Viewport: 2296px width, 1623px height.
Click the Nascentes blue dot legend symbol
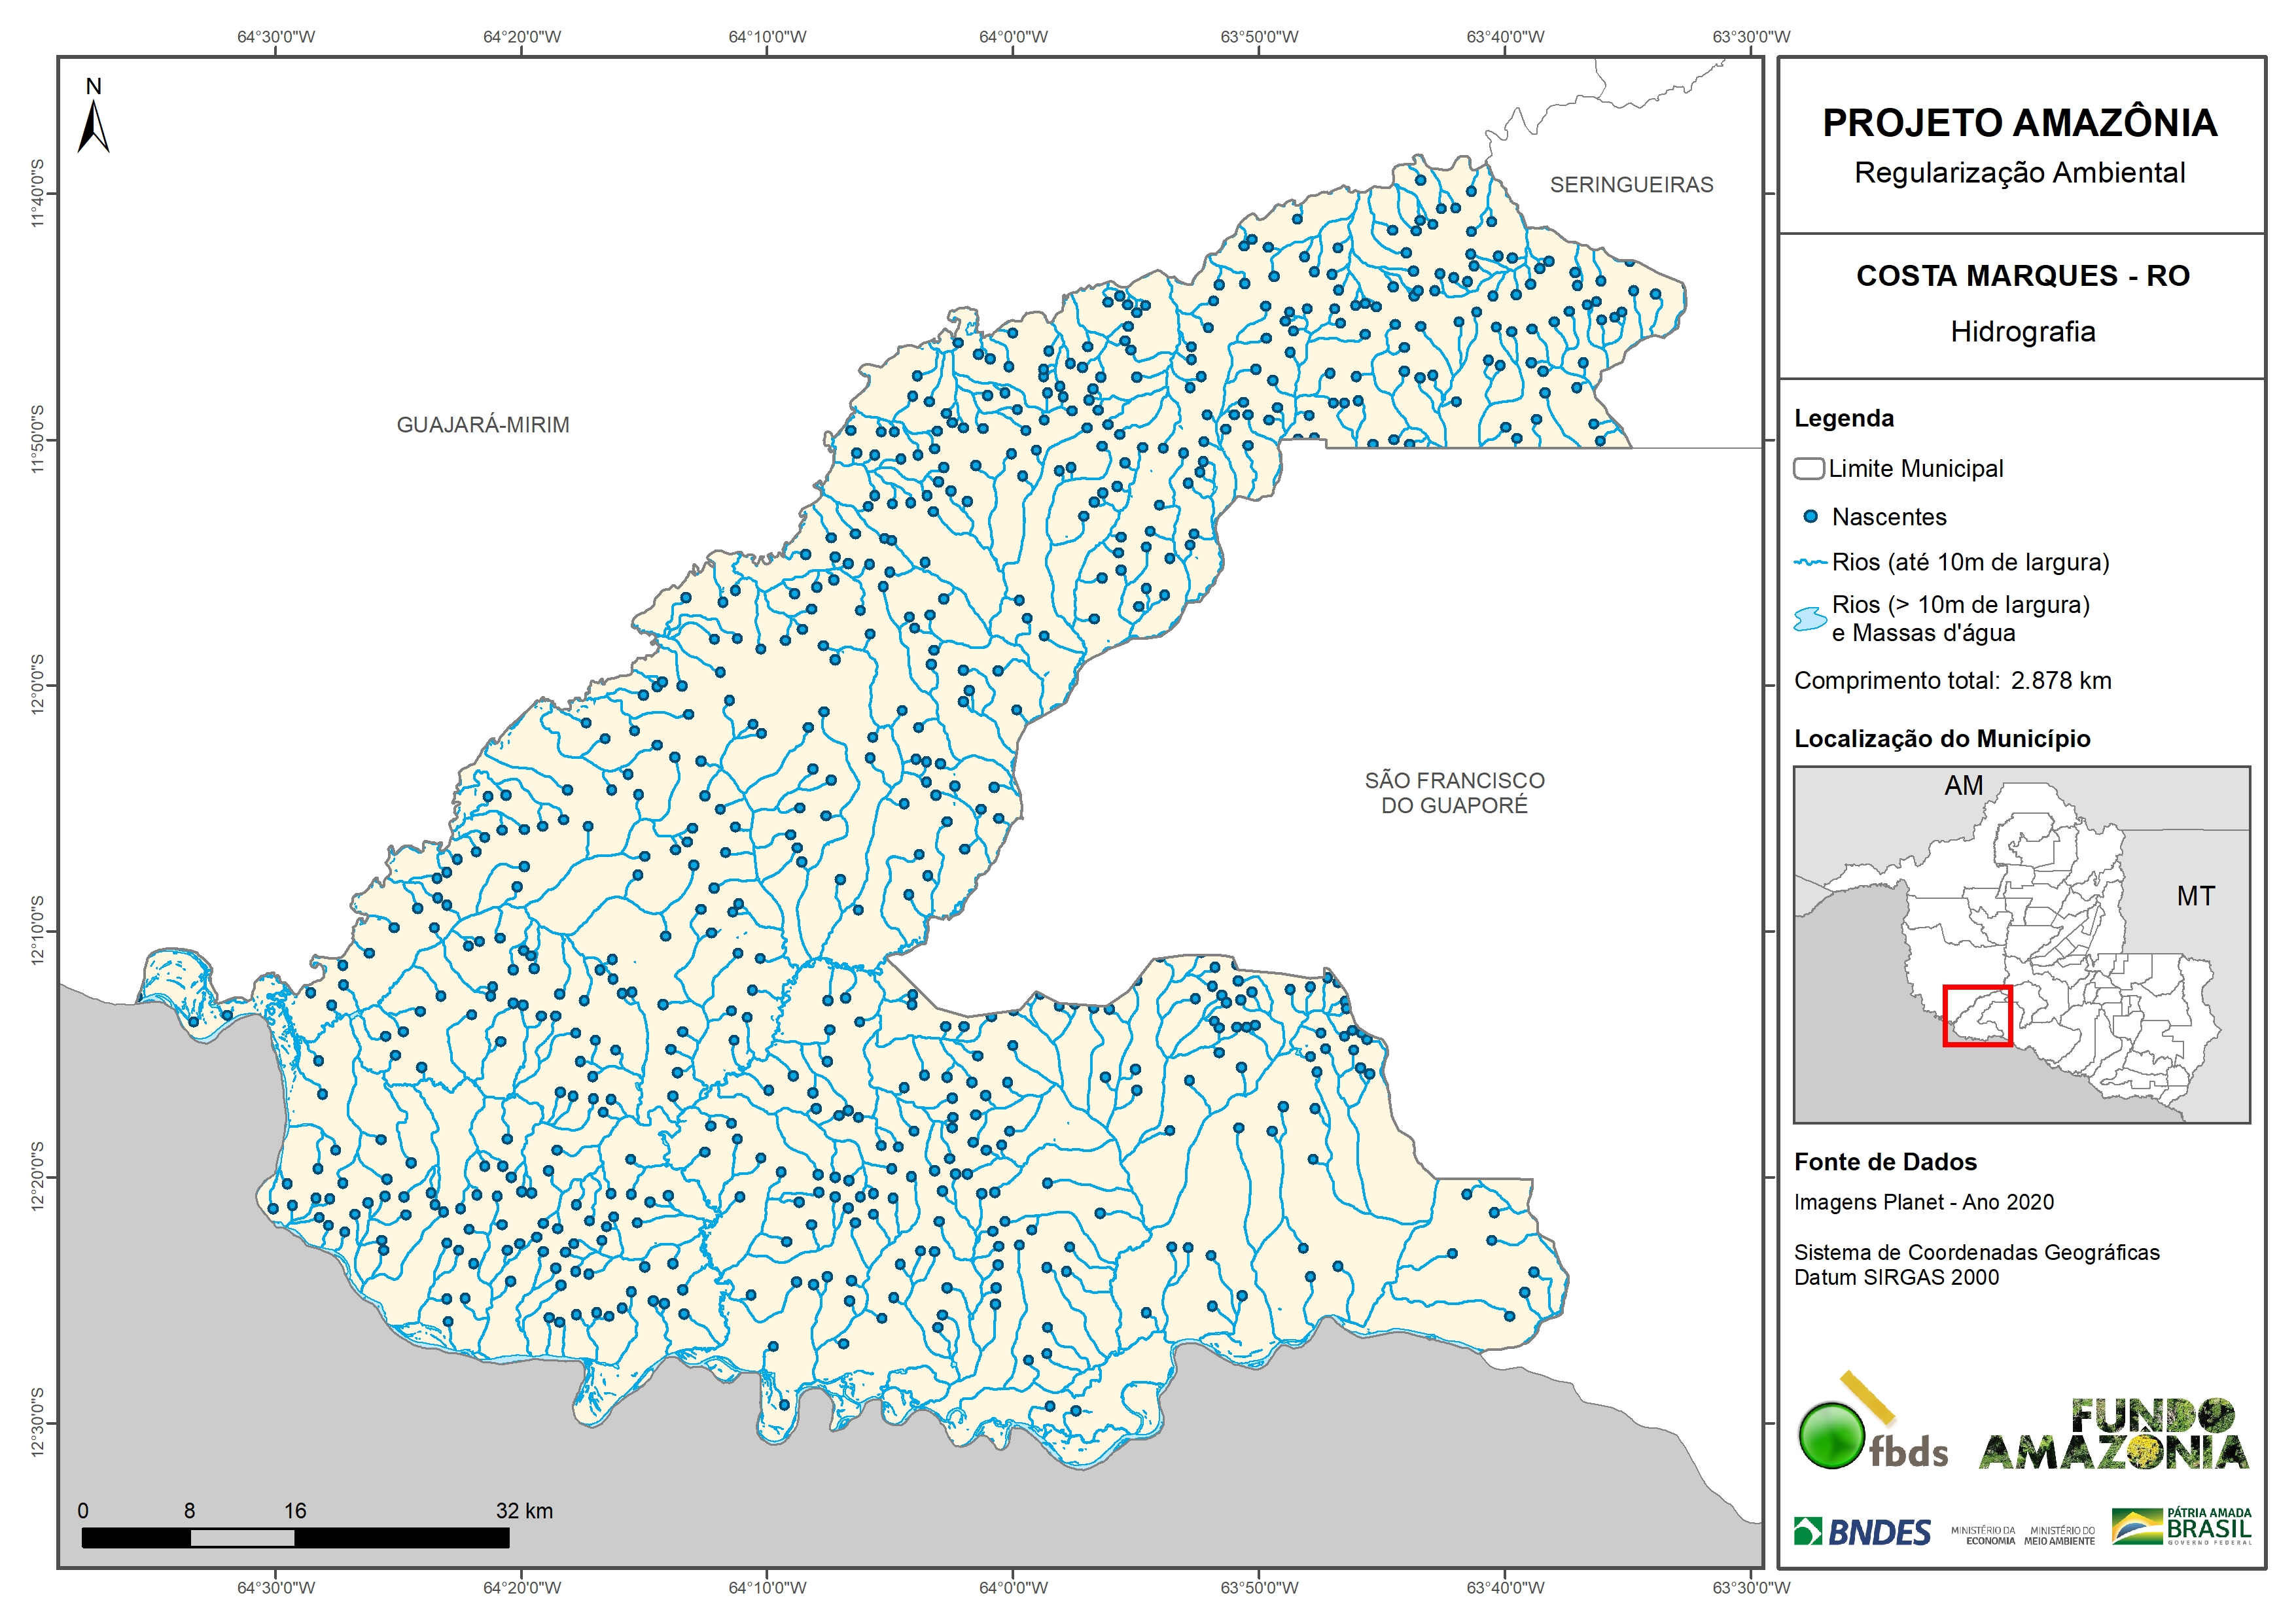(1810, 517)
